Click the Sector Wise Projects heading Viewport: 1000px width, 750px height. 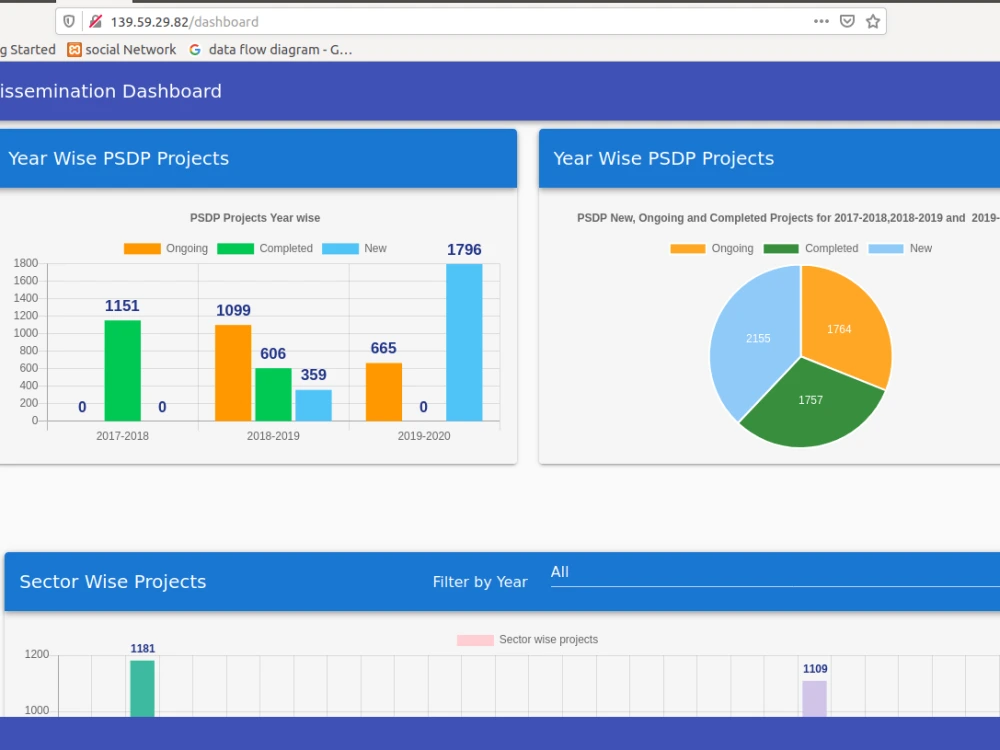113,582
